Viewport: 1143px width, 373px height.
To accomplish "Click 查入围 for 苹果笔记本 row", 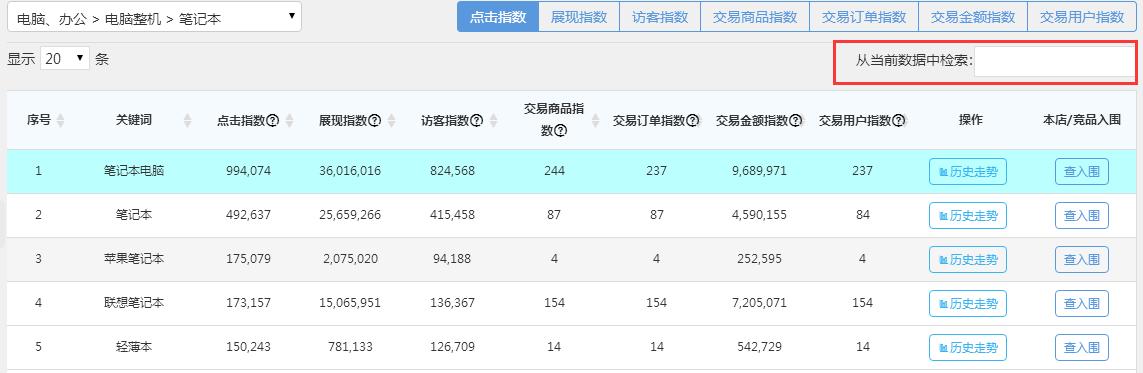I will pos(1082,259).
